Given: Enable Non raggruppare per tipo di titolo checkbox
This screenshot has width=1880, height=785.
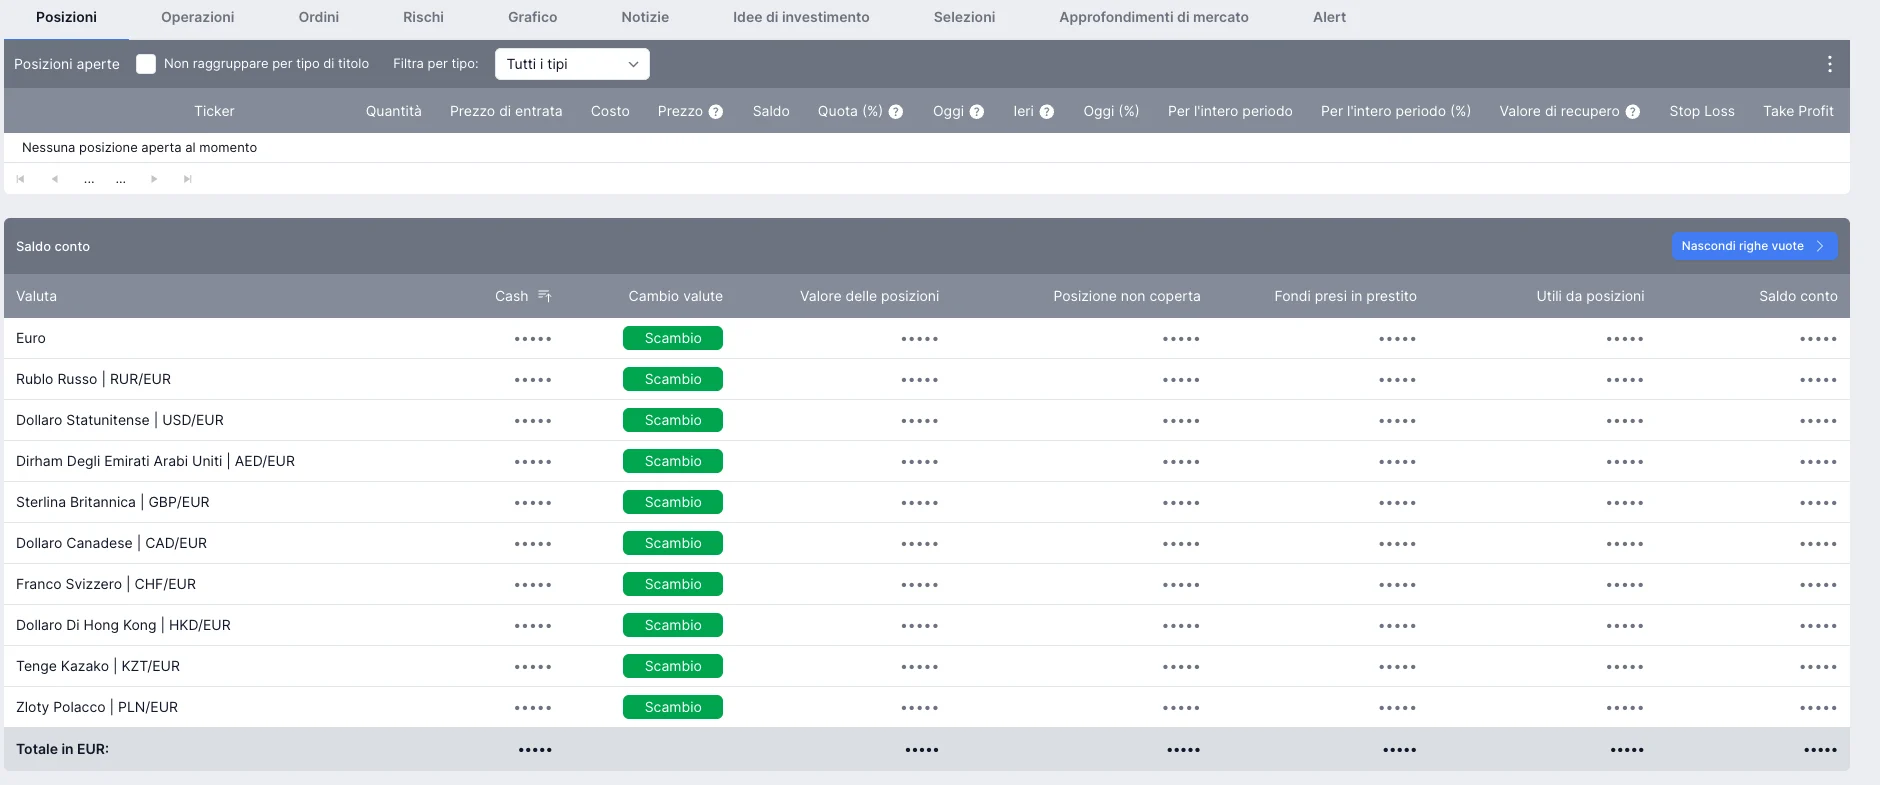Looking at the screenshot, I should pos(146,64).
